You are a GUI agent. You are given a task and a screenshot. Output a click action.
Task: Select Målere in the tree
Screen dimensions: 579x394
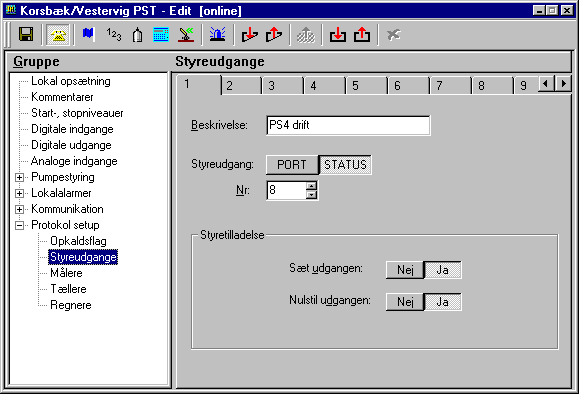point(66,273)
